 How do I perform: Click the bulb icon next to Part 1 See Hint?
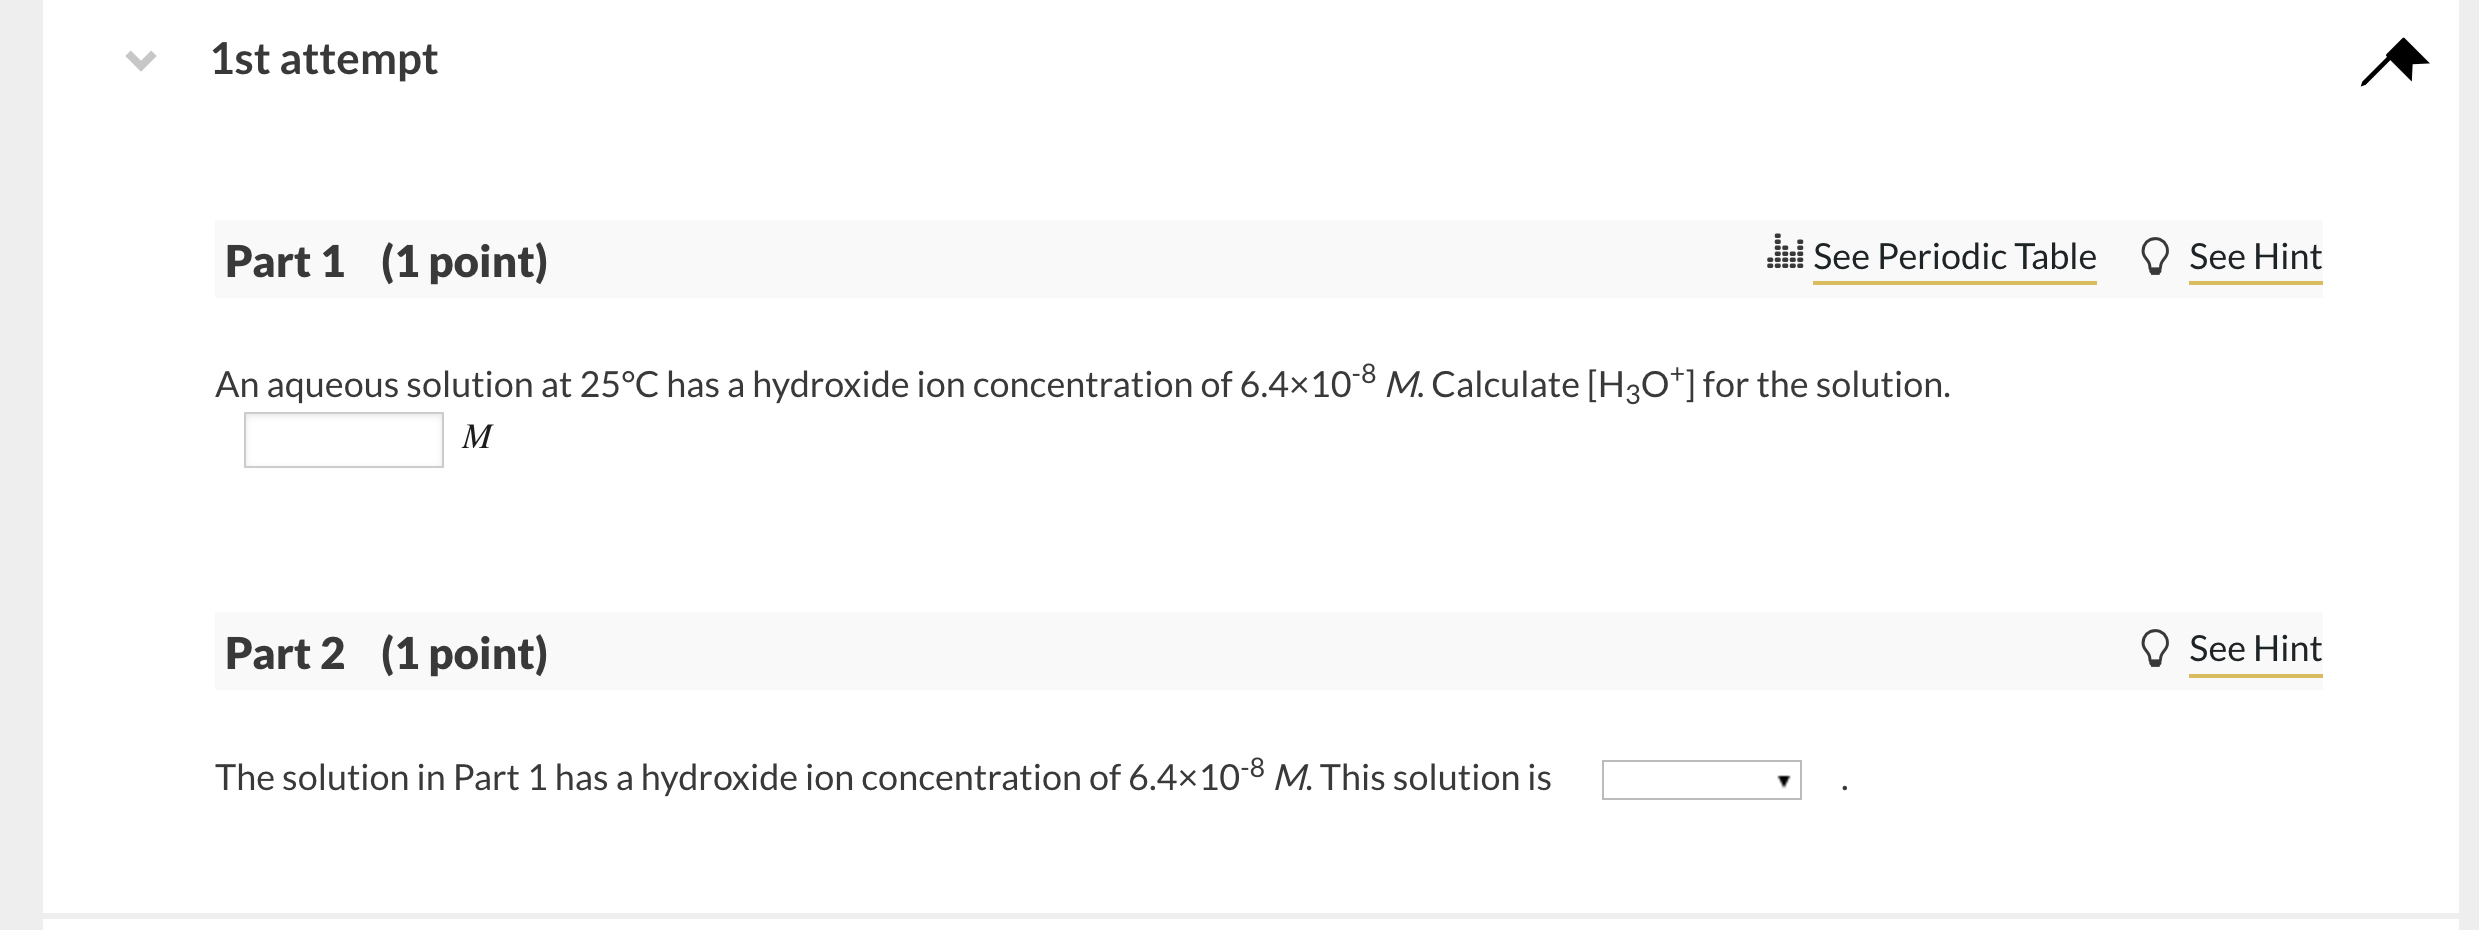[2156, 256]
